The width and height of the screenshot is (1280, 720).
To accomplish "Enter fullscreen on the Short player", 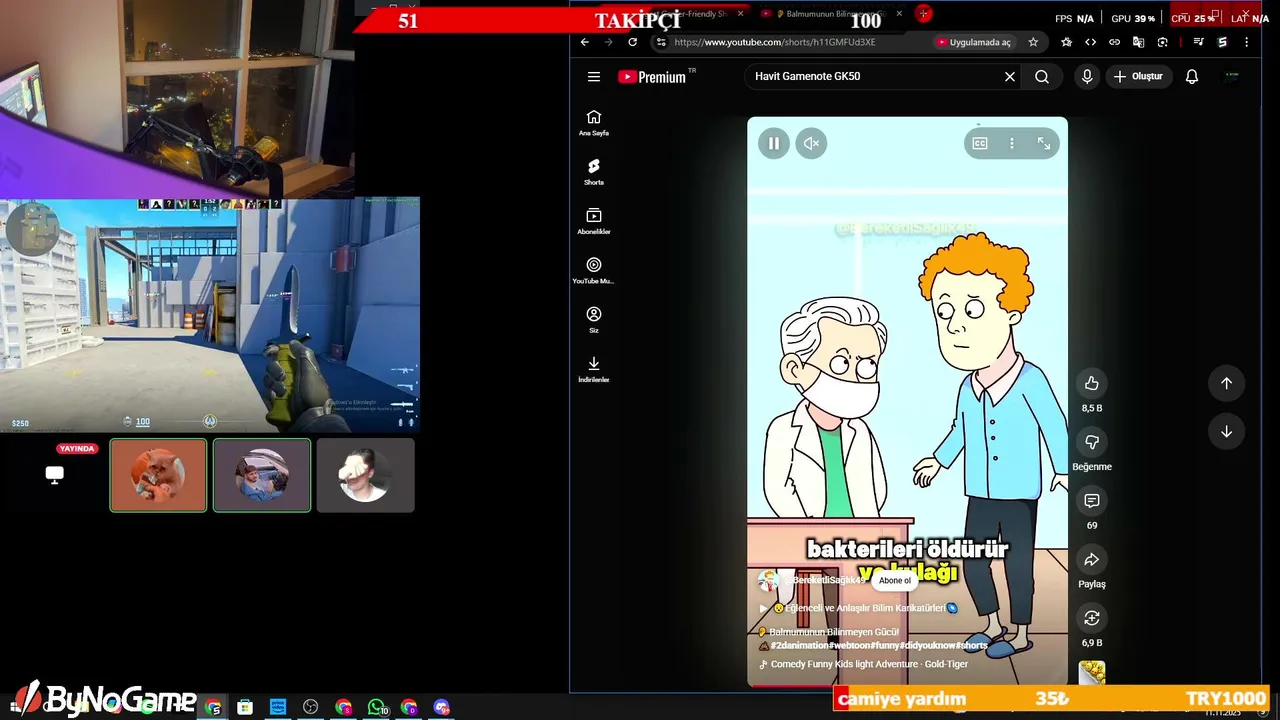I will coord(1044,144).
